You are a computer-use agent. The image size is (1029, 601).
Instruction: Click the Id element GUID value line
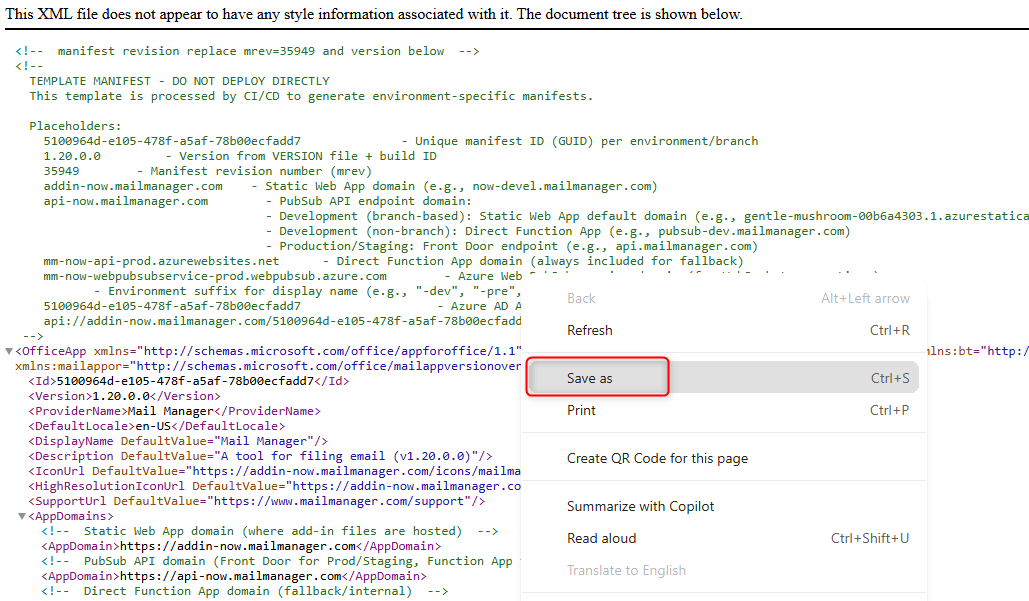[x=189, y=381]
